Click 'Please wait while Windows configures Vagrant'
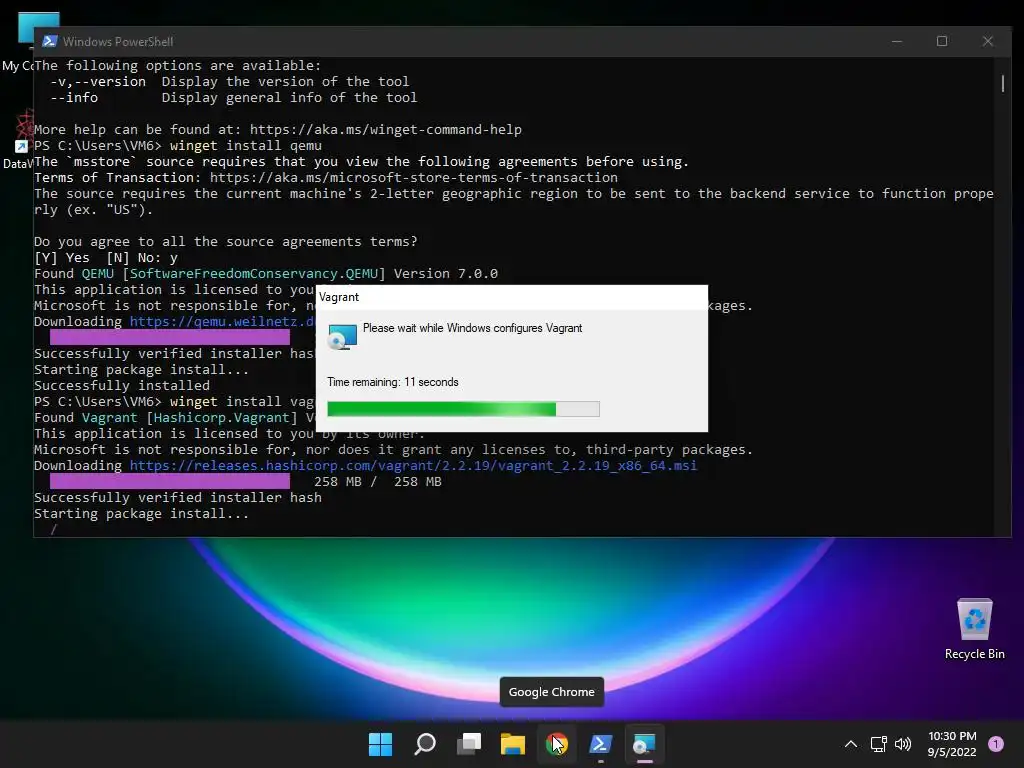Image resolution: width=1024 pixels, height=768 pixels. (472, 328)
